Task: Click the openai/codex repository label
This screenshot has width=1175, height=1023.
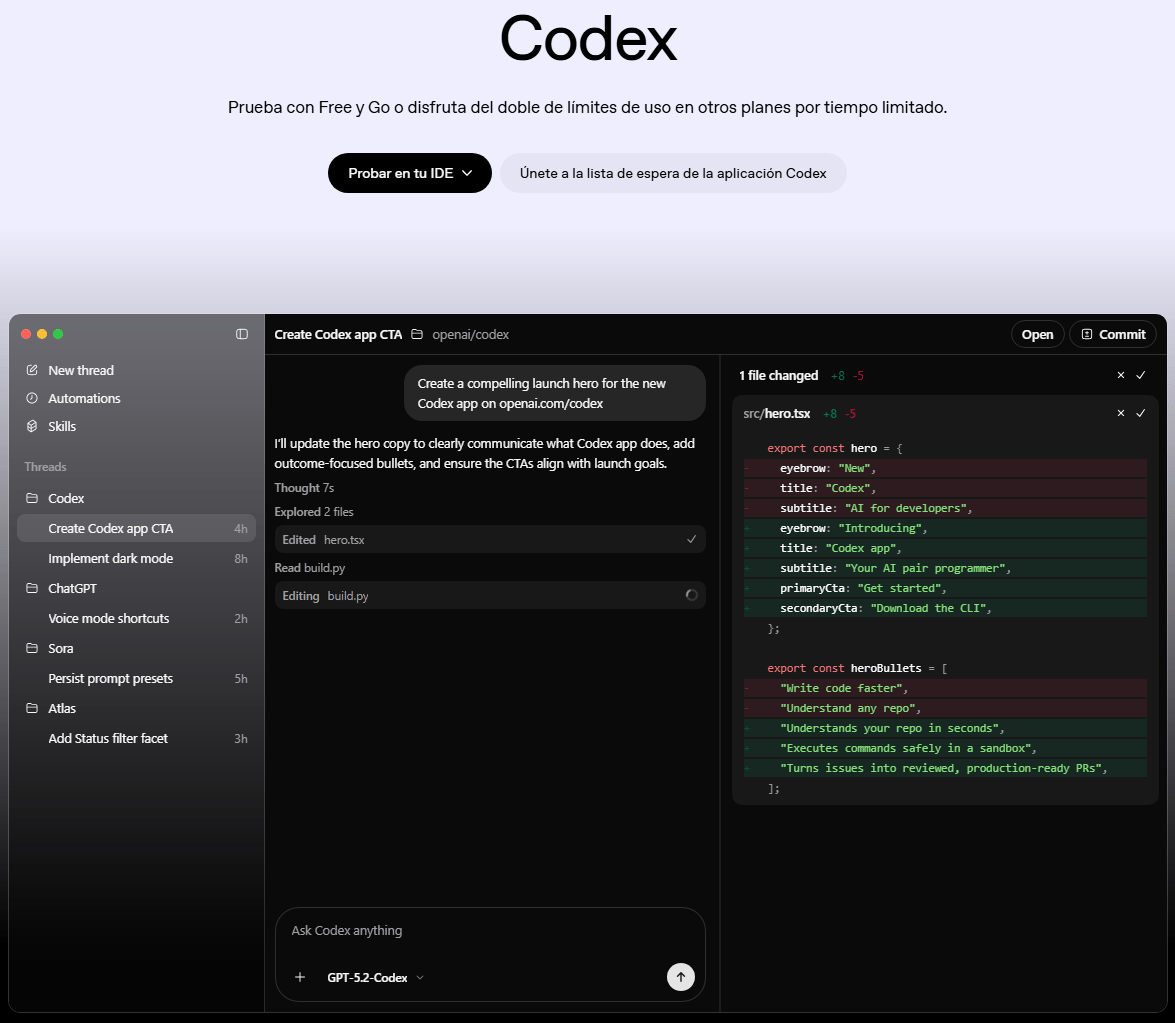Action: coord(471,334)
